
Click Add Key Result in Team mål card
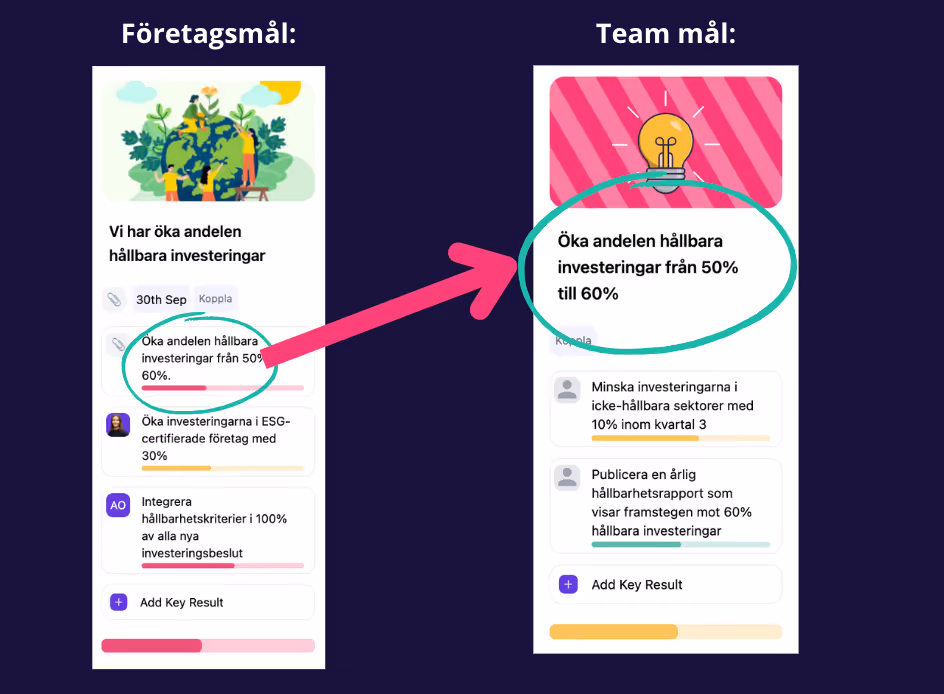tap(666, 584)
